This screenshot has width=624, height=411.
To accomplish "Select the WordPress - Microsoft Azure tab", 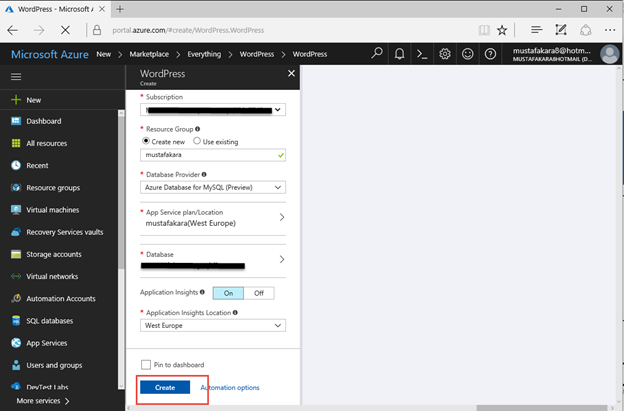I will click(x=55, y=9).
